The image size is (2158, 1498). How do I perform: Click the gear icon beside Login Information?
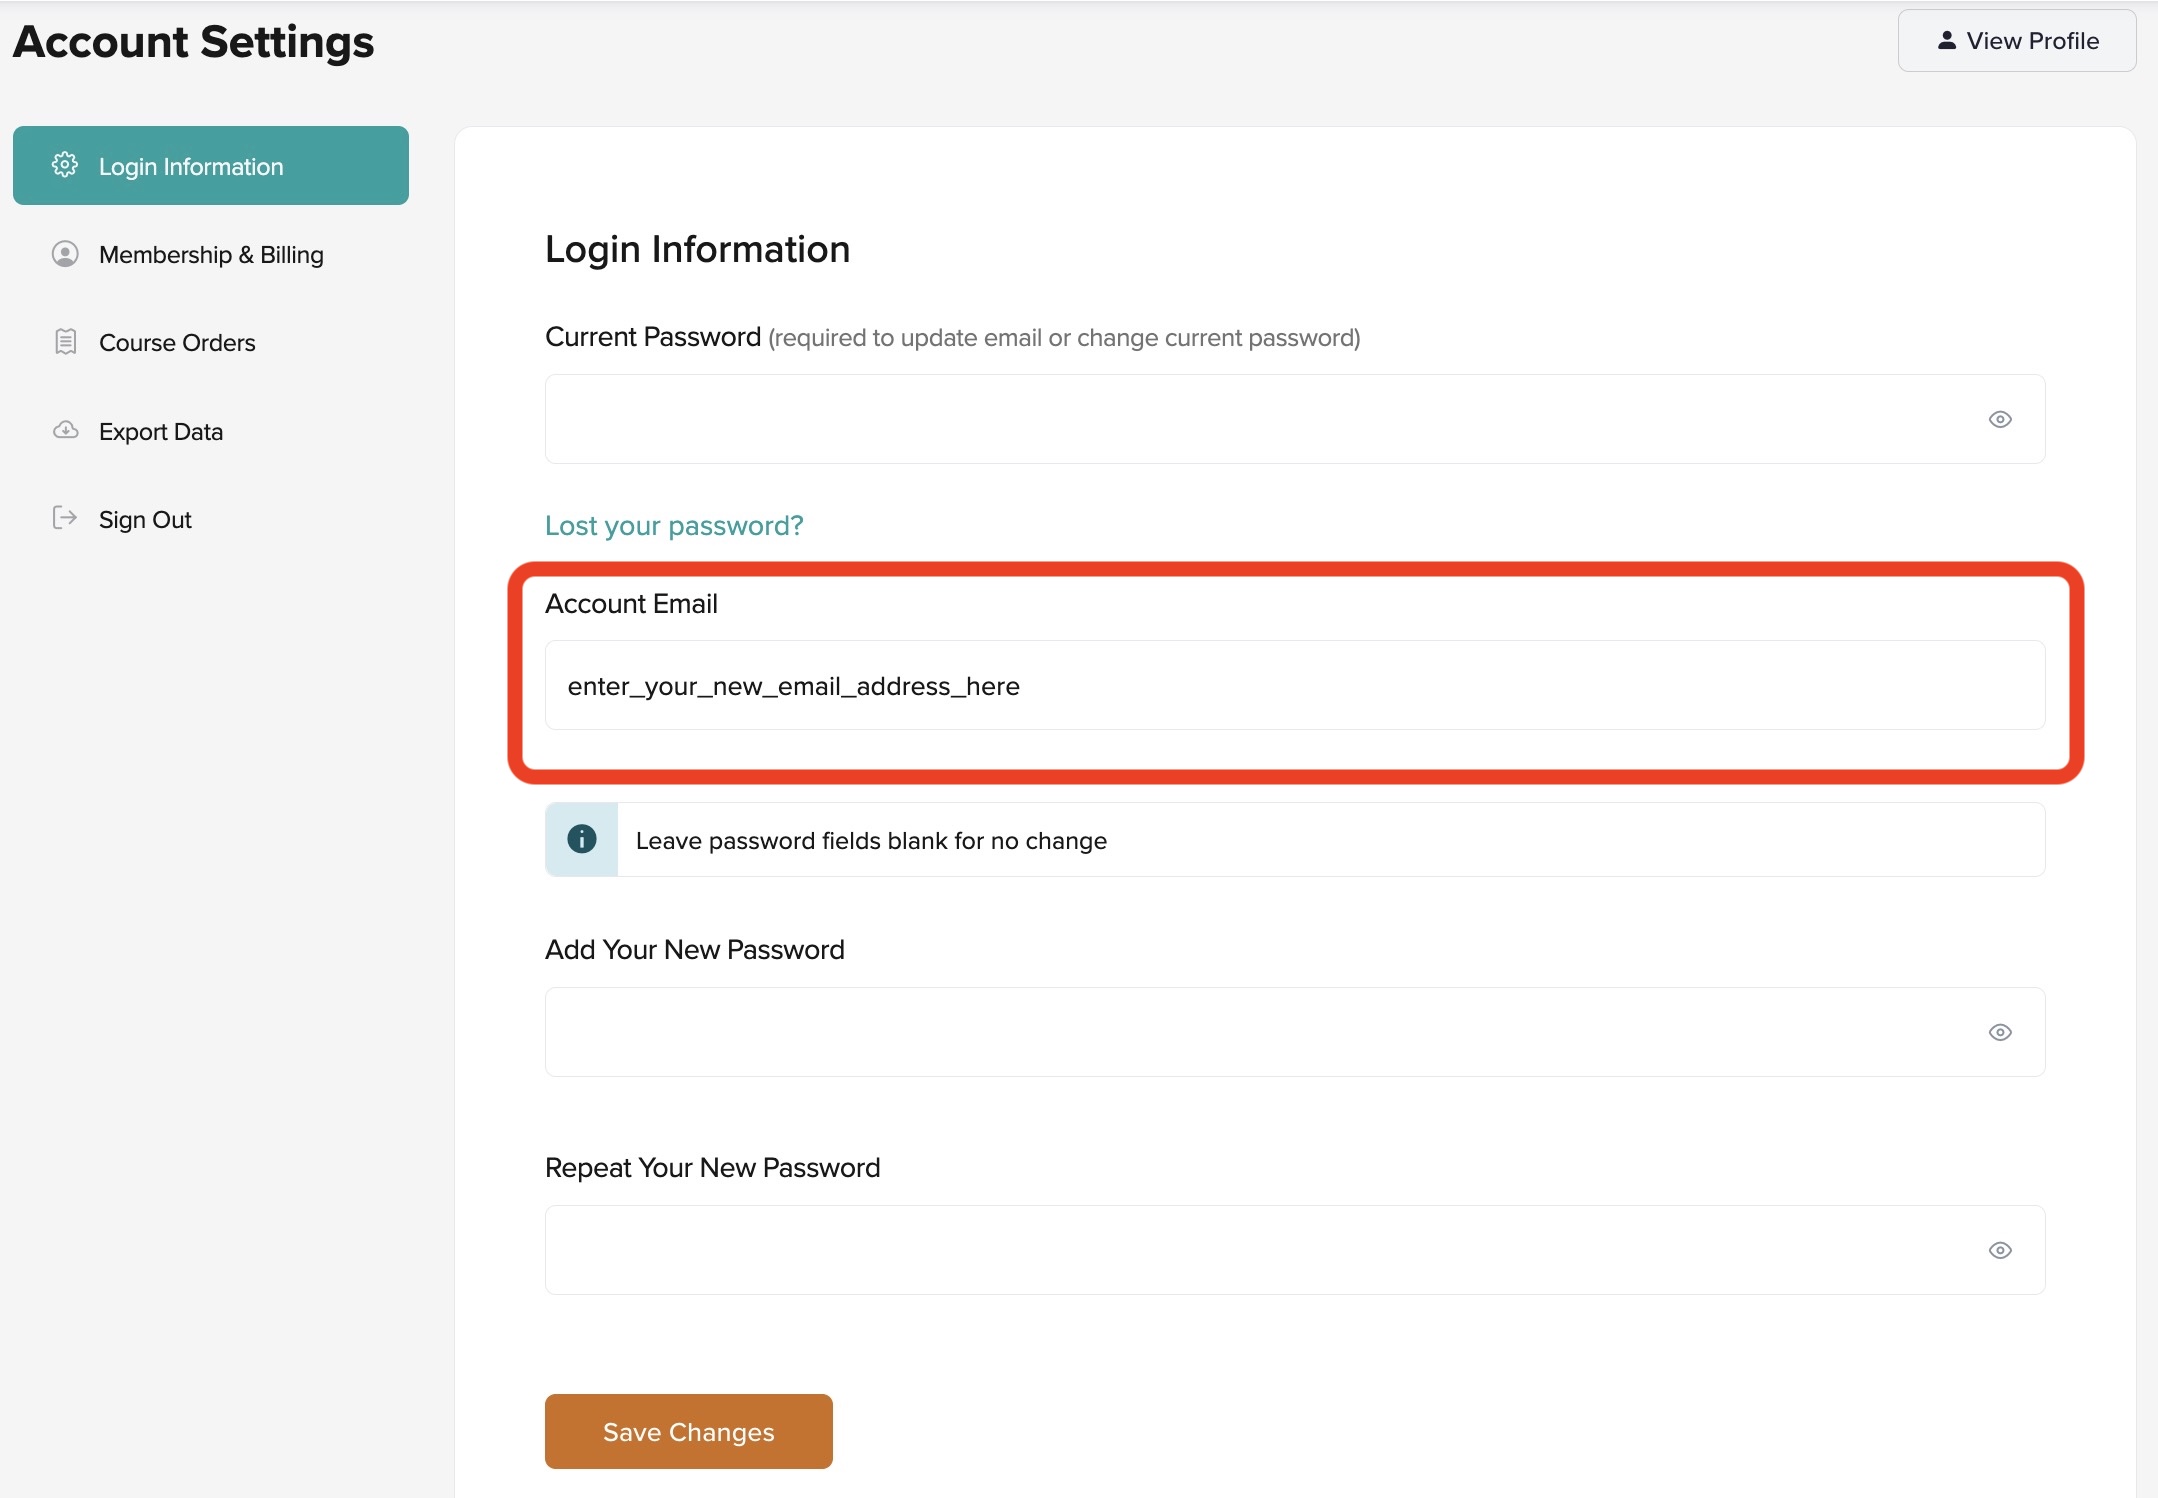[65, 165]
